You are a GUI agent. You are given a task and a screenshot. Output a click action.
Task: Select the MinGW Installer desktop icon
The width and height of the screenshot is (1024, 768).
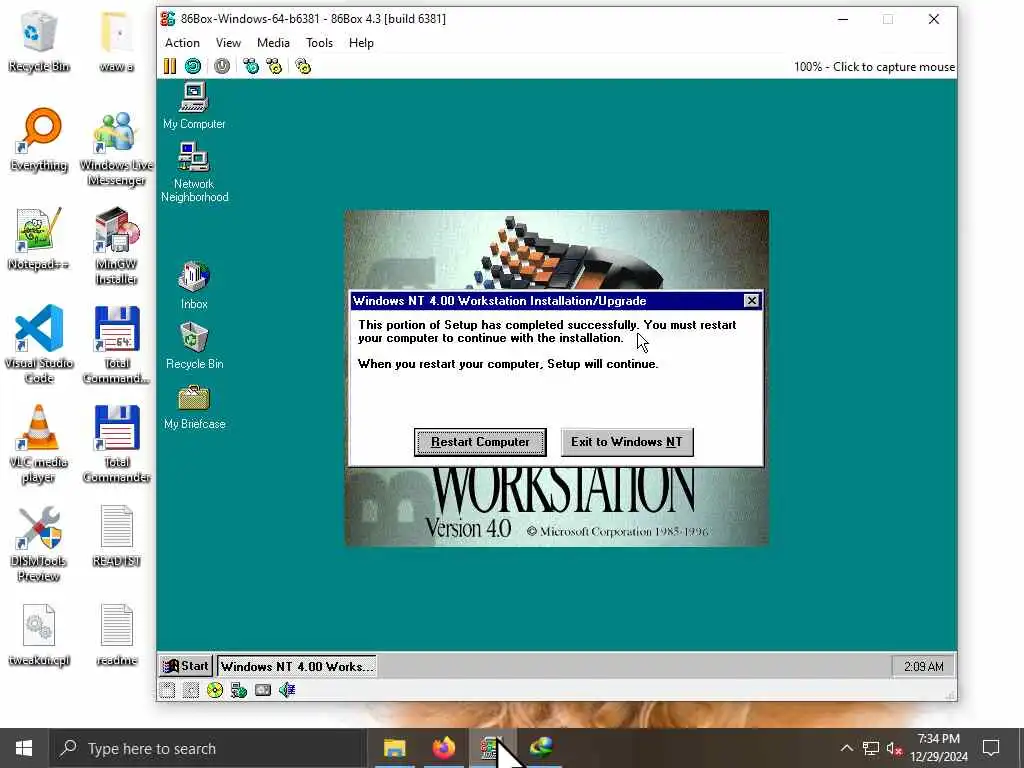click(116, 247)
